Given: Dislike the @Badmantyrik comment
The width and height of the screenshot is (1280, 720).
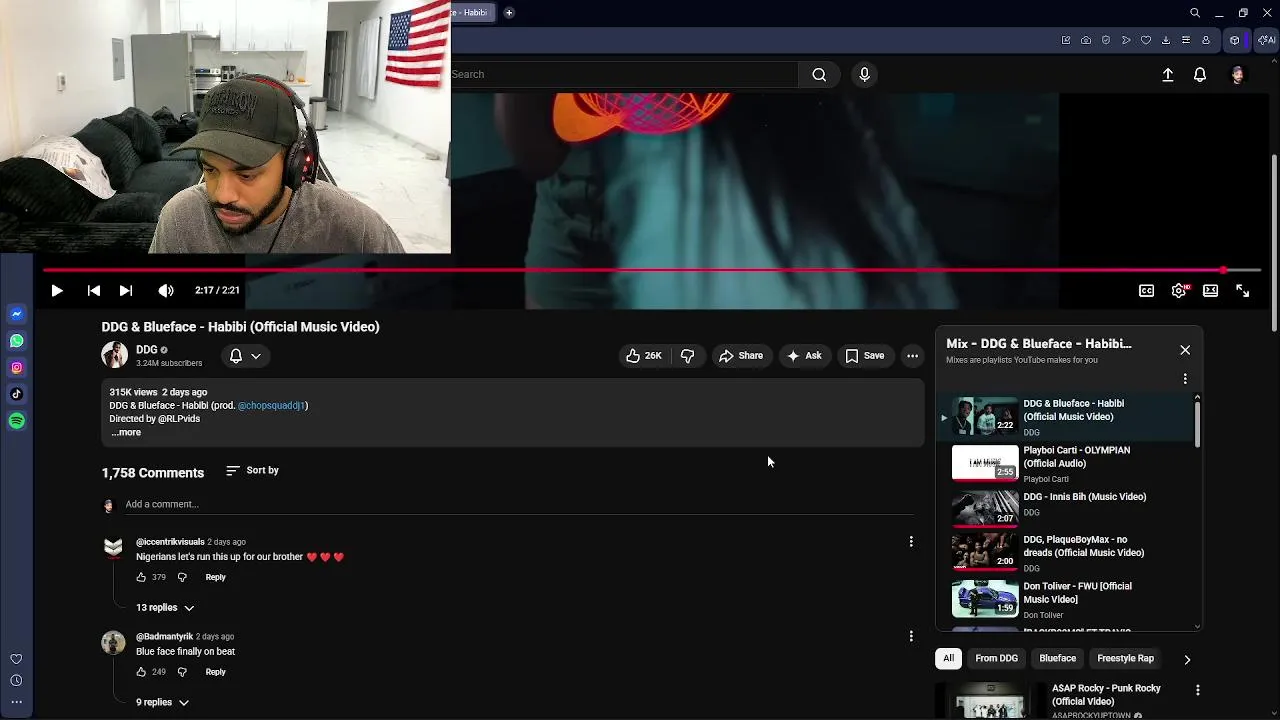Looking at the screenshot, I should coord(182,672).
